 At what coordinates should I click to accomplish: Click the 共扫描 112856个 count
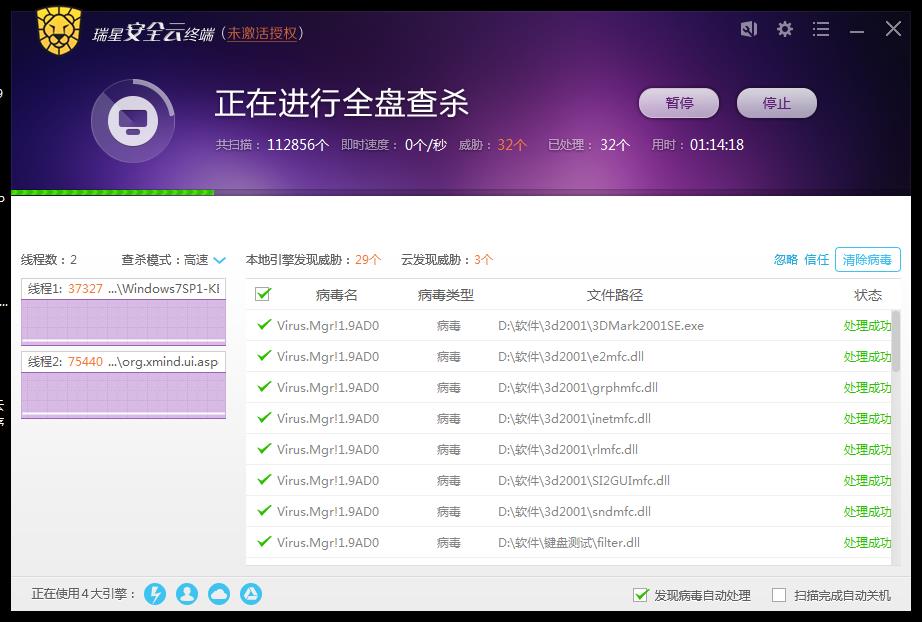[272, 145]
